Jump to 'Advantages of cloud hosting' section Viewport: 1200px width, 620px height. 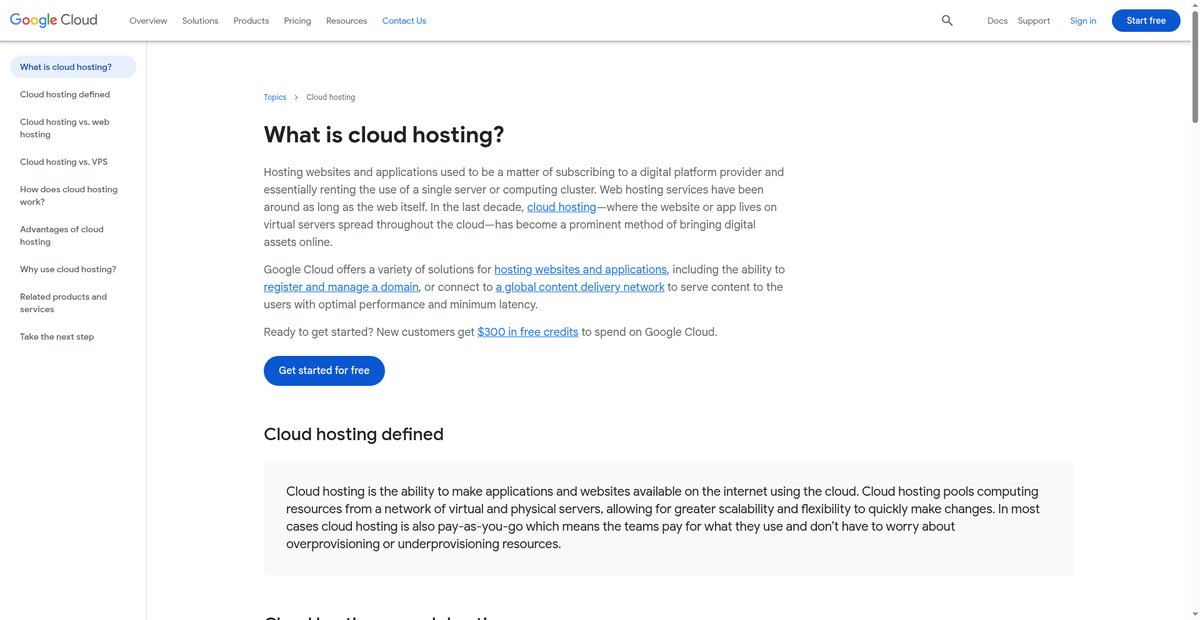click(x=62, y=235)
